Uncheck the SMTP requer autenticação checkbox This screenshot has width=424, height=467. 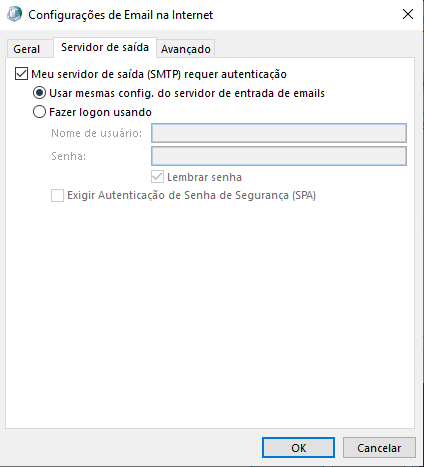click(x=21, y=74)
